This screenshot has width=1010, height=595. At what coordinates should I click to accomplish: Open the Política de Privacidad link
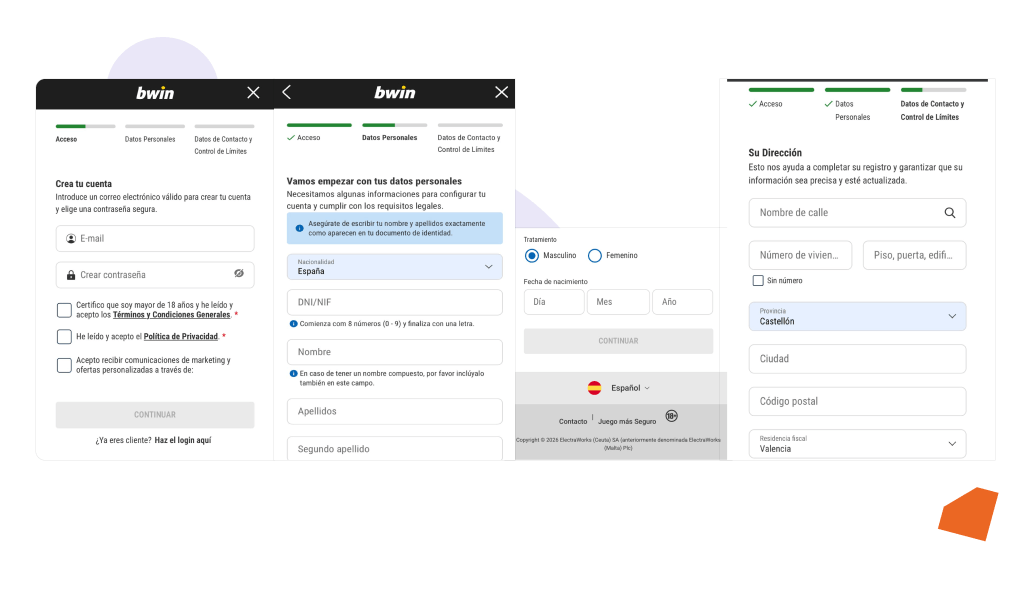(180, 337)
